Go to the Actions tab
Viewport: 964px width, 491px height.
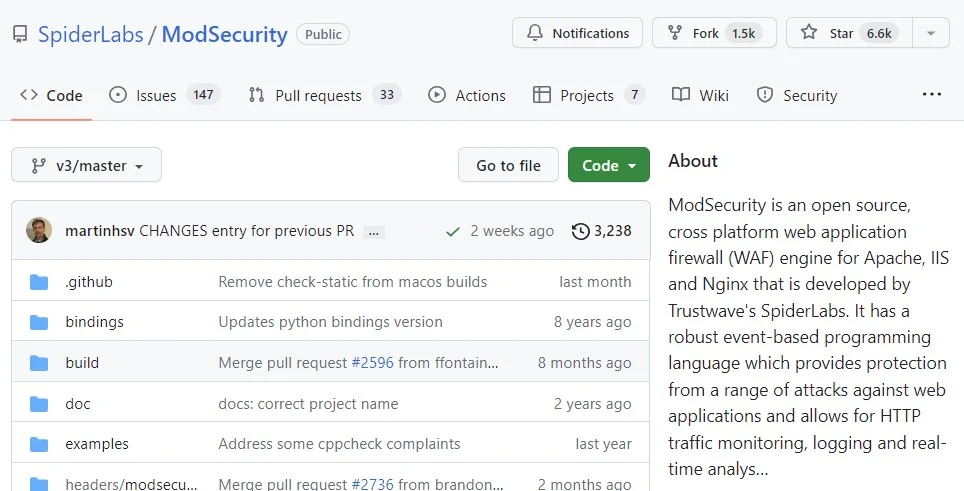(467, 95)
